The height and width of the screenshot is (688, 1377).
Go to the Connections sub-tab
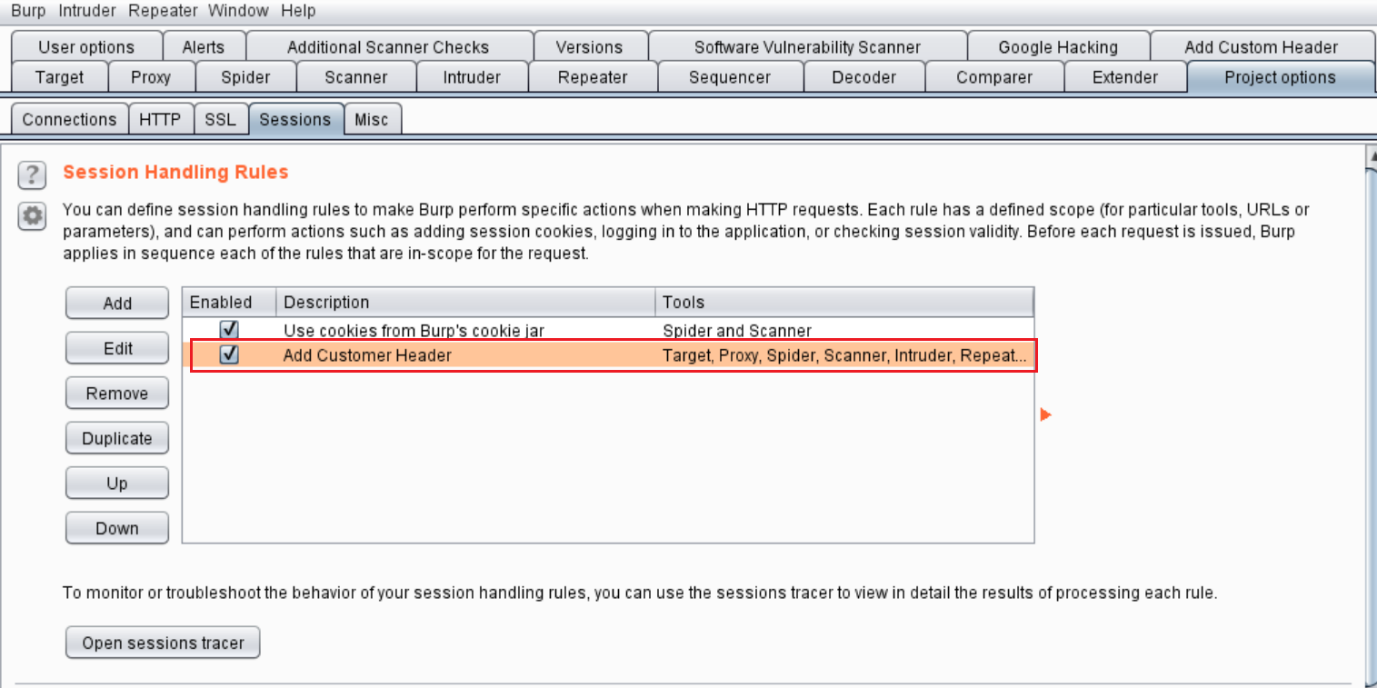coord(69,119)
